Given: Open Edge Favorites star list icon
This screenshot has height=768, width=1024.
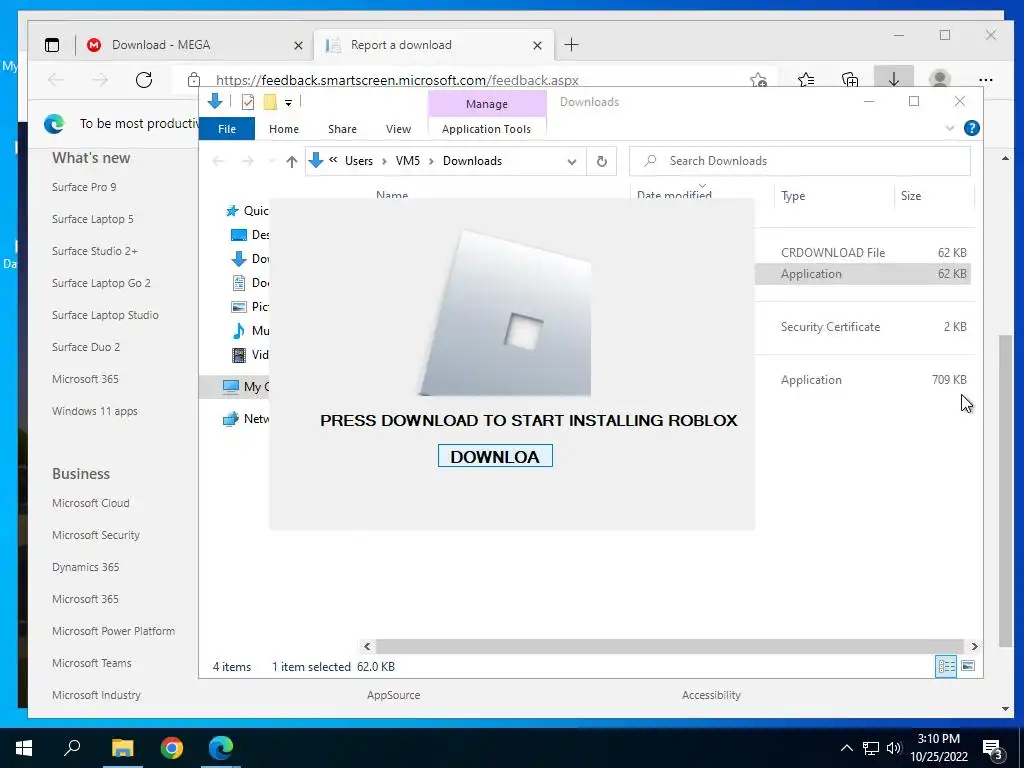Looking at the screenshot, I should (x=806, y=80).
